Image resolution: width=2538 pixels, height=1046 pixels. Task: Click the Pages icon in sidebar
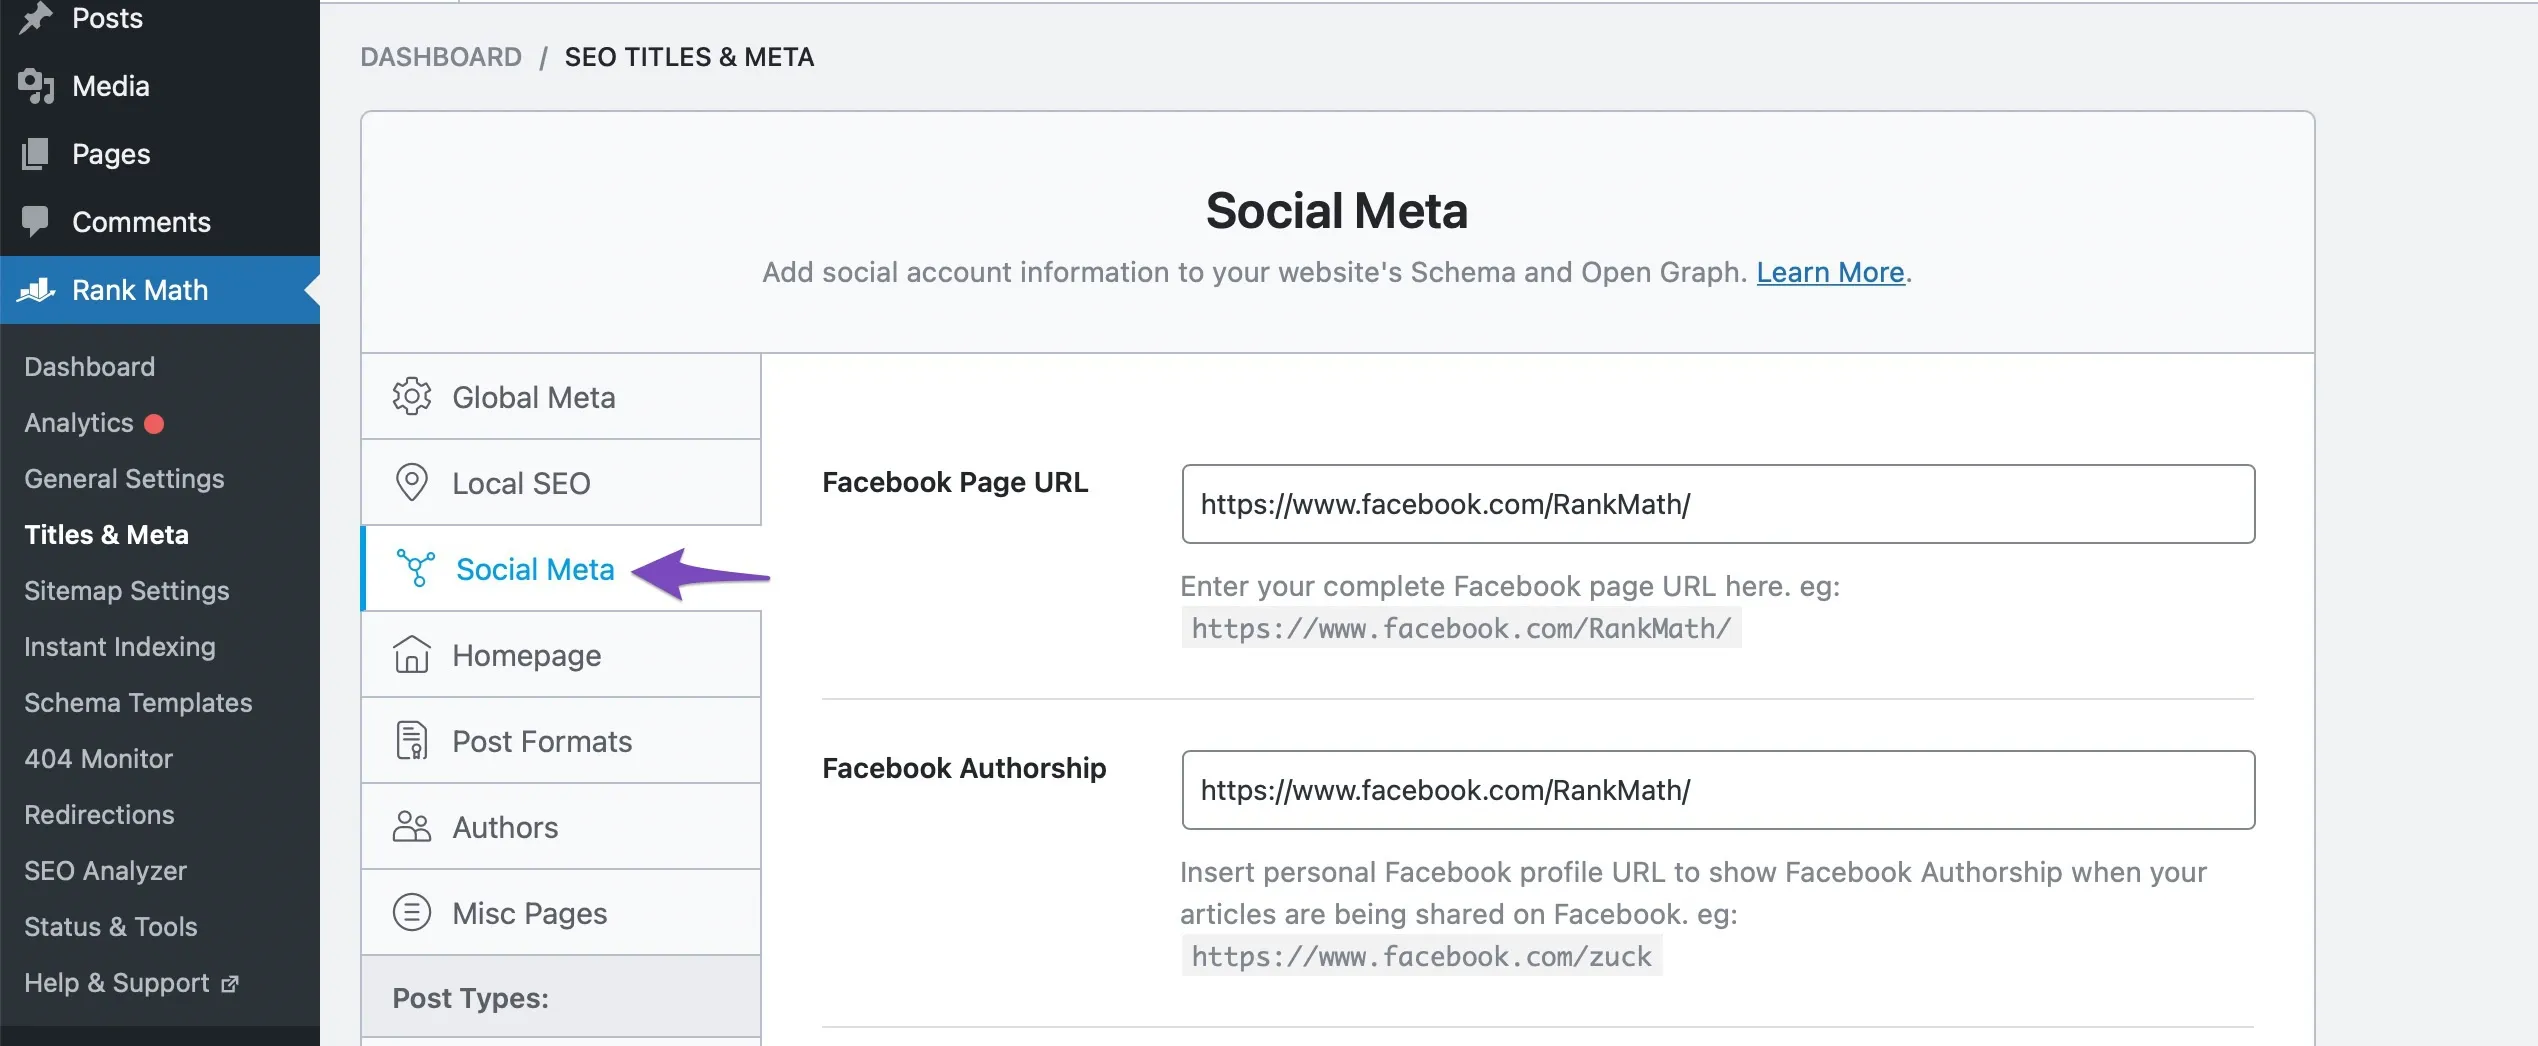[35, 154]
